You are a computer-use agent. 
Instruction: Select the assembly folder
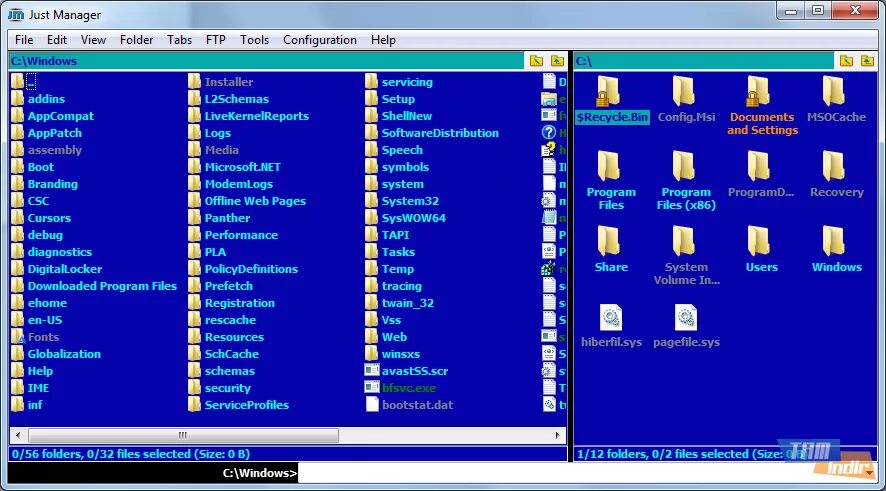(55, 150)
